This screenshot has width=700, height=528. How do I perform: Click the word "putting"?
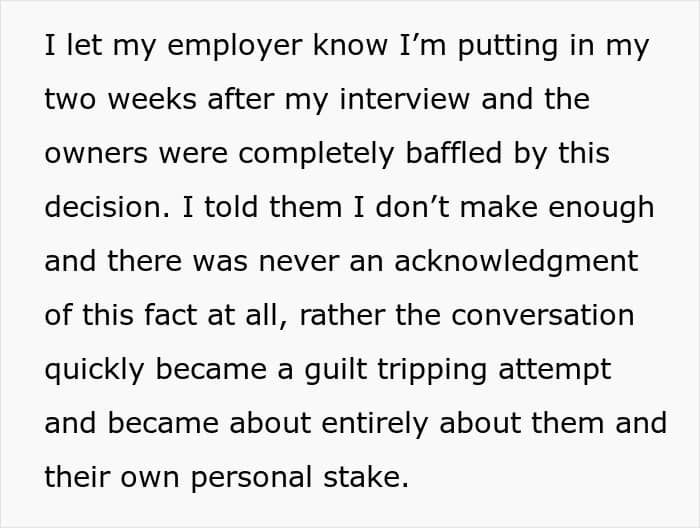click(x=508, y=46)
